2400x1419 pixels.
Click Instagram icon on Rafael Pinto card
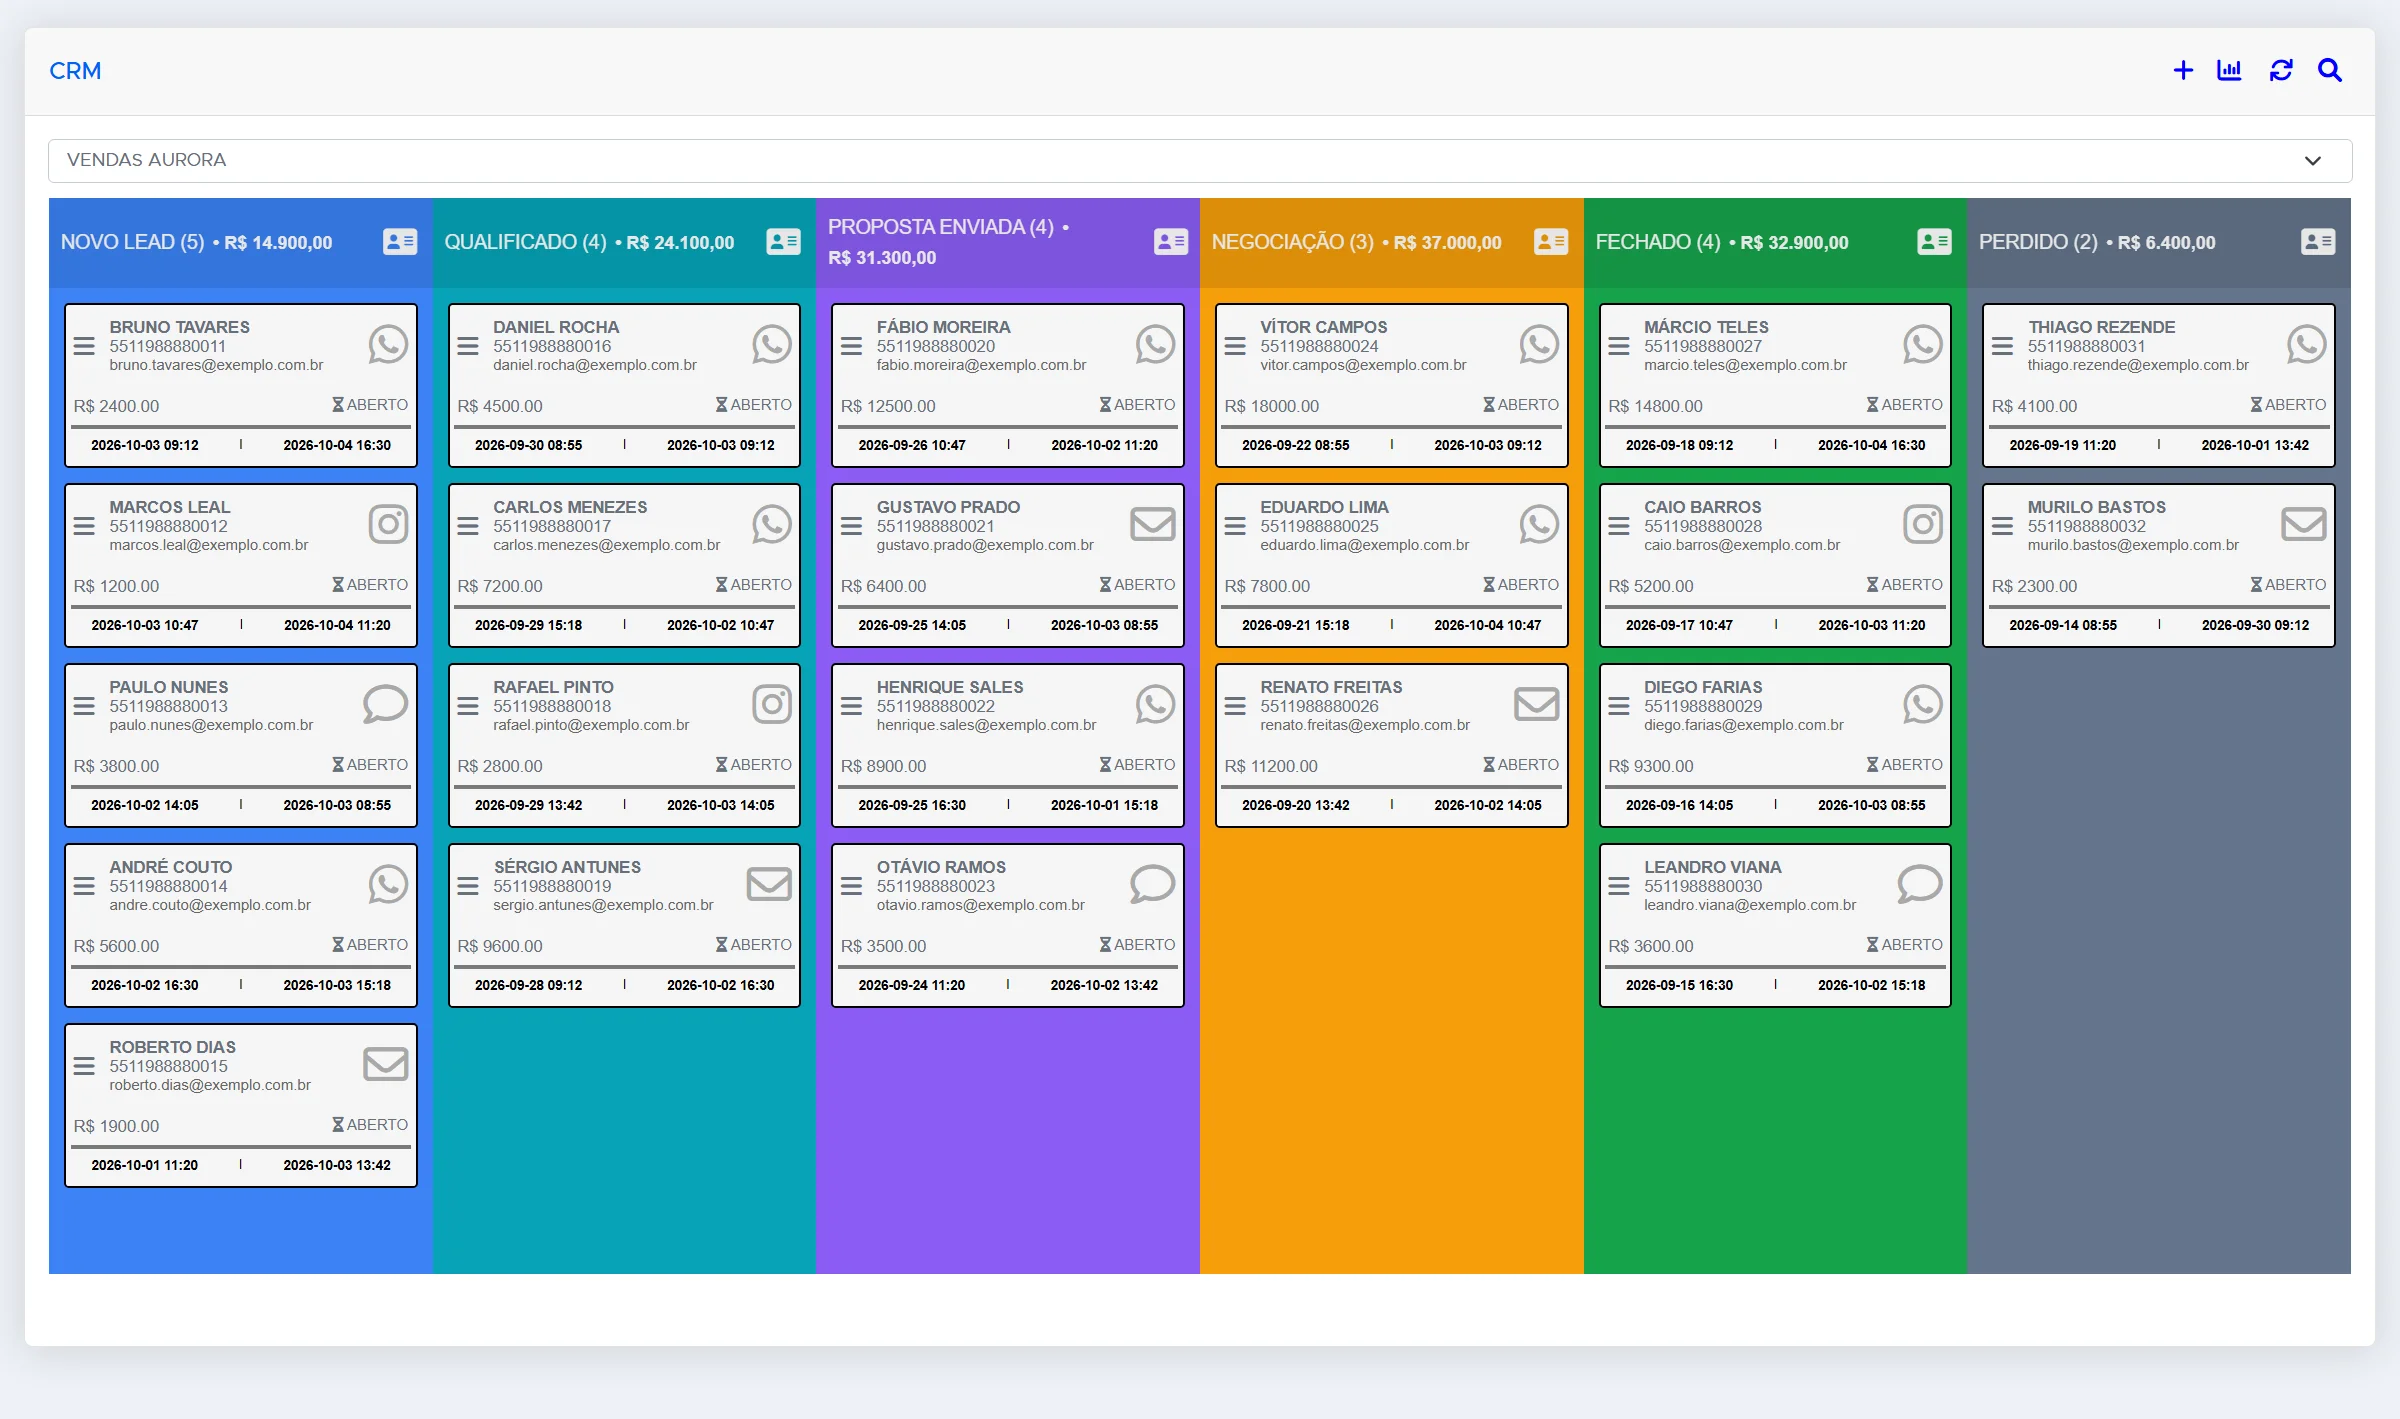(x=772, y=704)
